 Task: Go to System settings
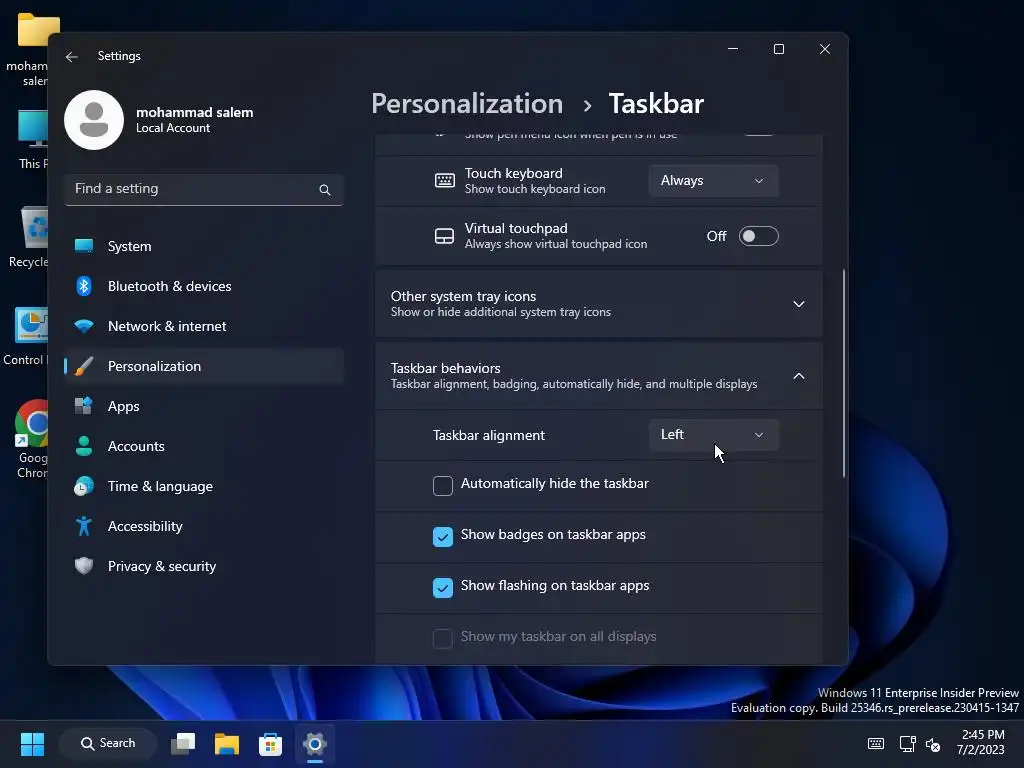point(204,246)
